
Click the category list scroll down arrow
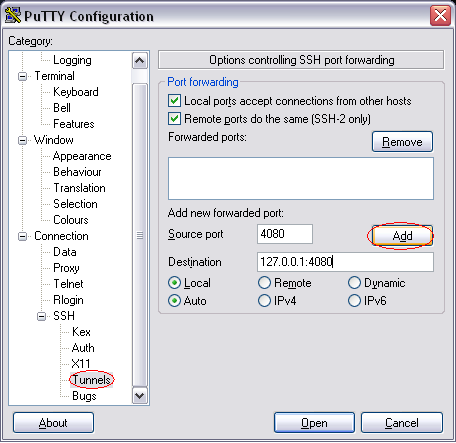click(x=140, y=396)
